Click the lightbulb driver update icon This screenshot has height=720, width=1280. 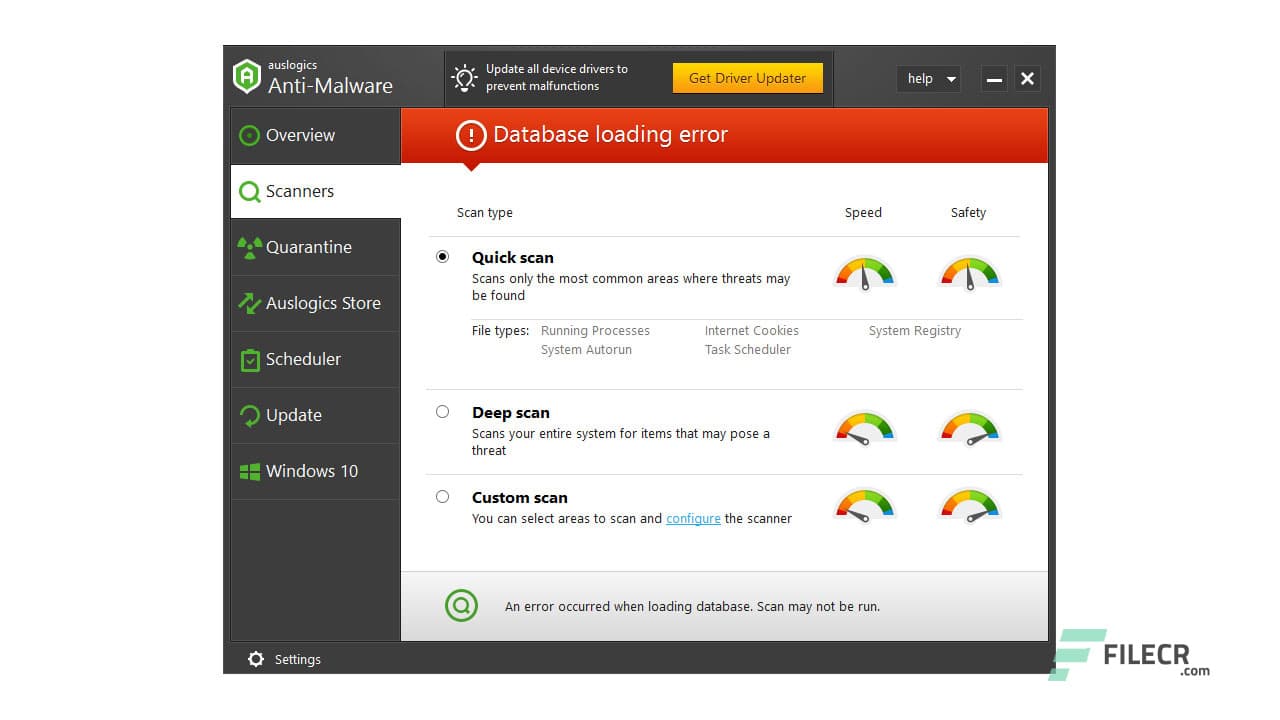tap(464, 77)
